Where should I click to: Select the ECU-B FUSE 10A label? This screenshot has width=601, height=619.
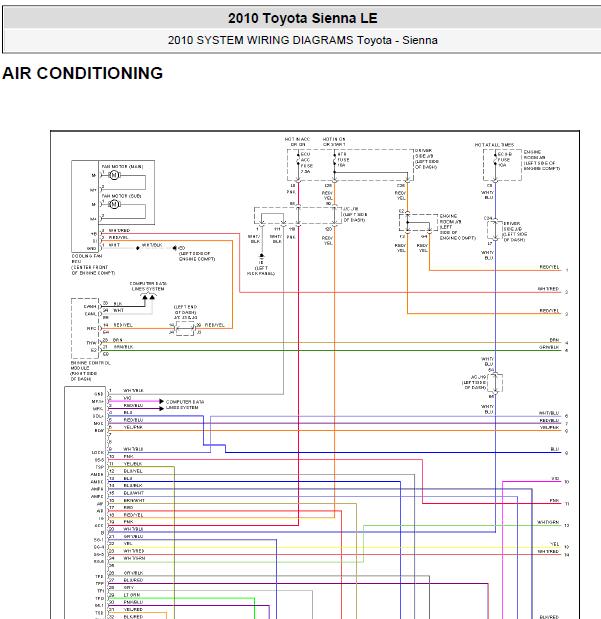pyautogui.click(x=505, y=159)
